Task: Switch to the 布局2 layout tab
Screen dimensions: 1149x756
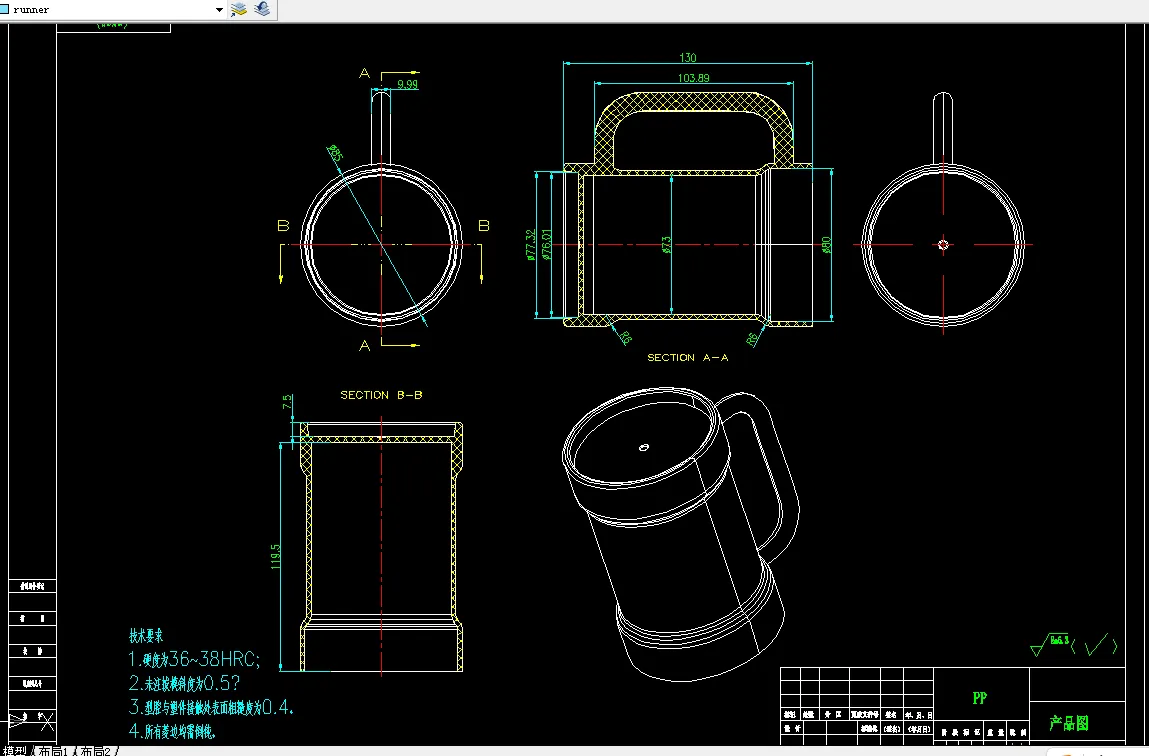Action: (95, 751)
